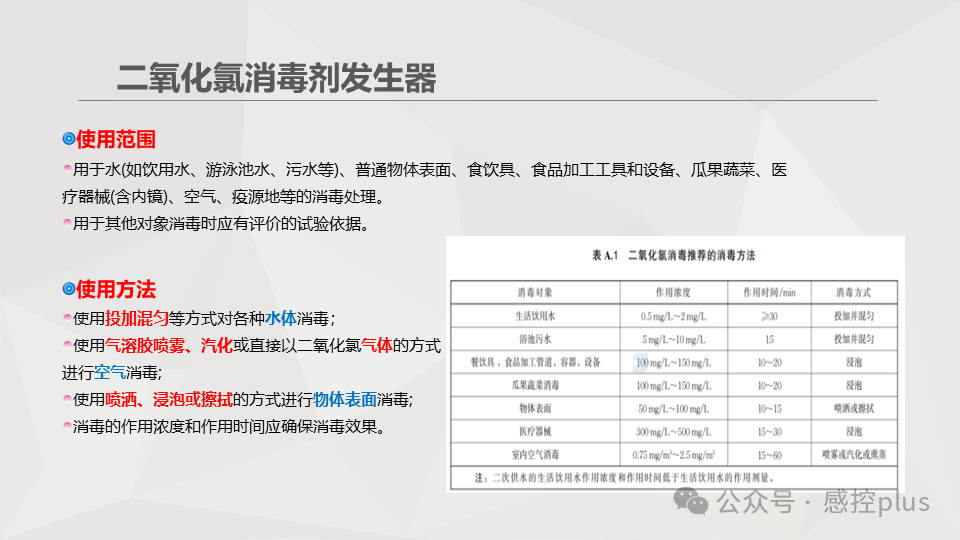Screen dimensions: 960x540
Task: Click the table cell 瓜果蔬菜消毒
Action: [535, 385]
